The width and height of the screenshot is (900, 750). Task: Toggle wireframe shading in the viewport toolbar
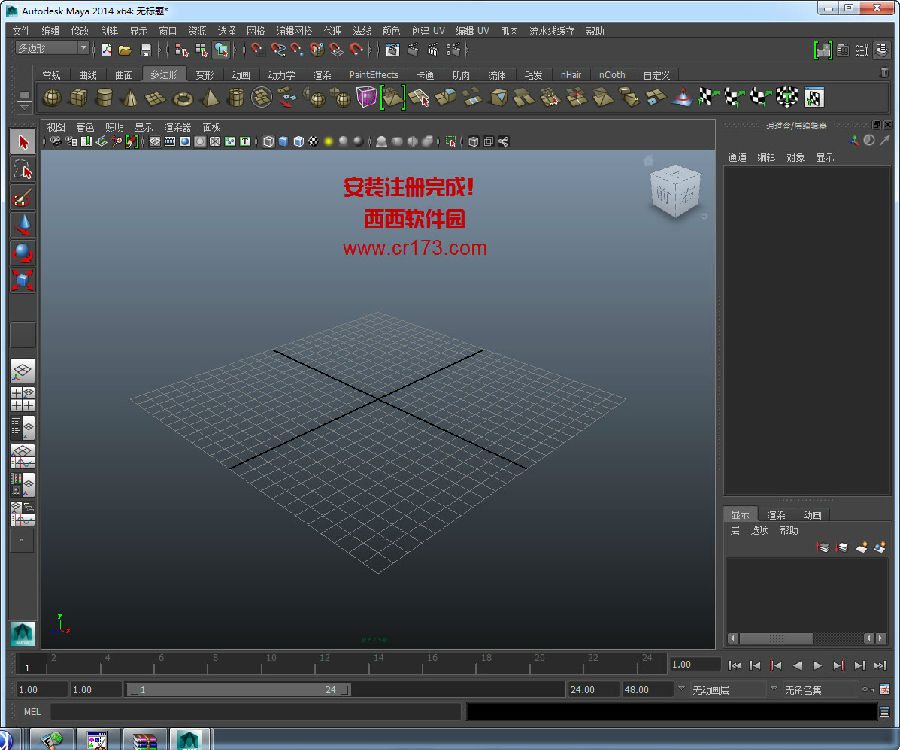(269, 142)
